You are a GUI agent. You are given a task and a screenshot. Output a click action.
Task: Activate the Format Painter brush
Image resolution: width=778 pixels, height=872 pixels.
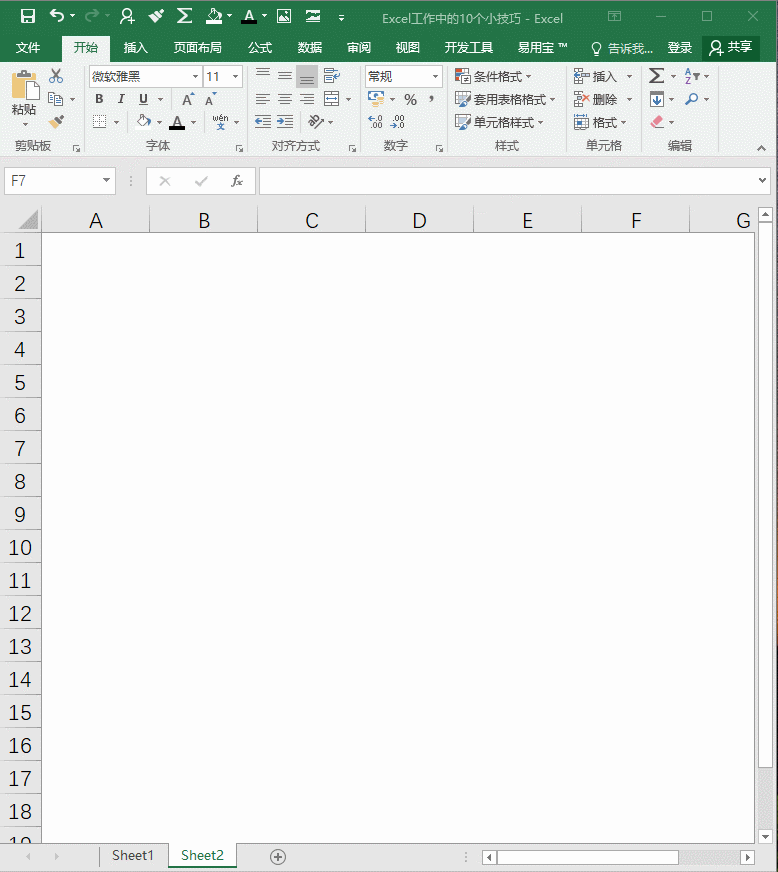[56, 122]
